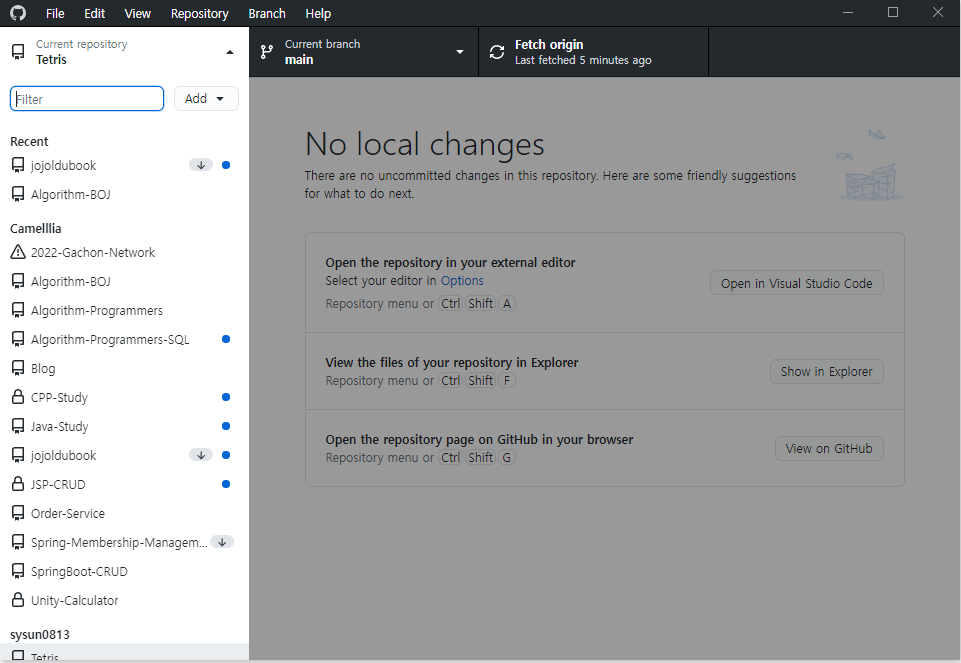
Task: Click the repository icon beside SpringBoot-CRUD
Action: [18, 571]
